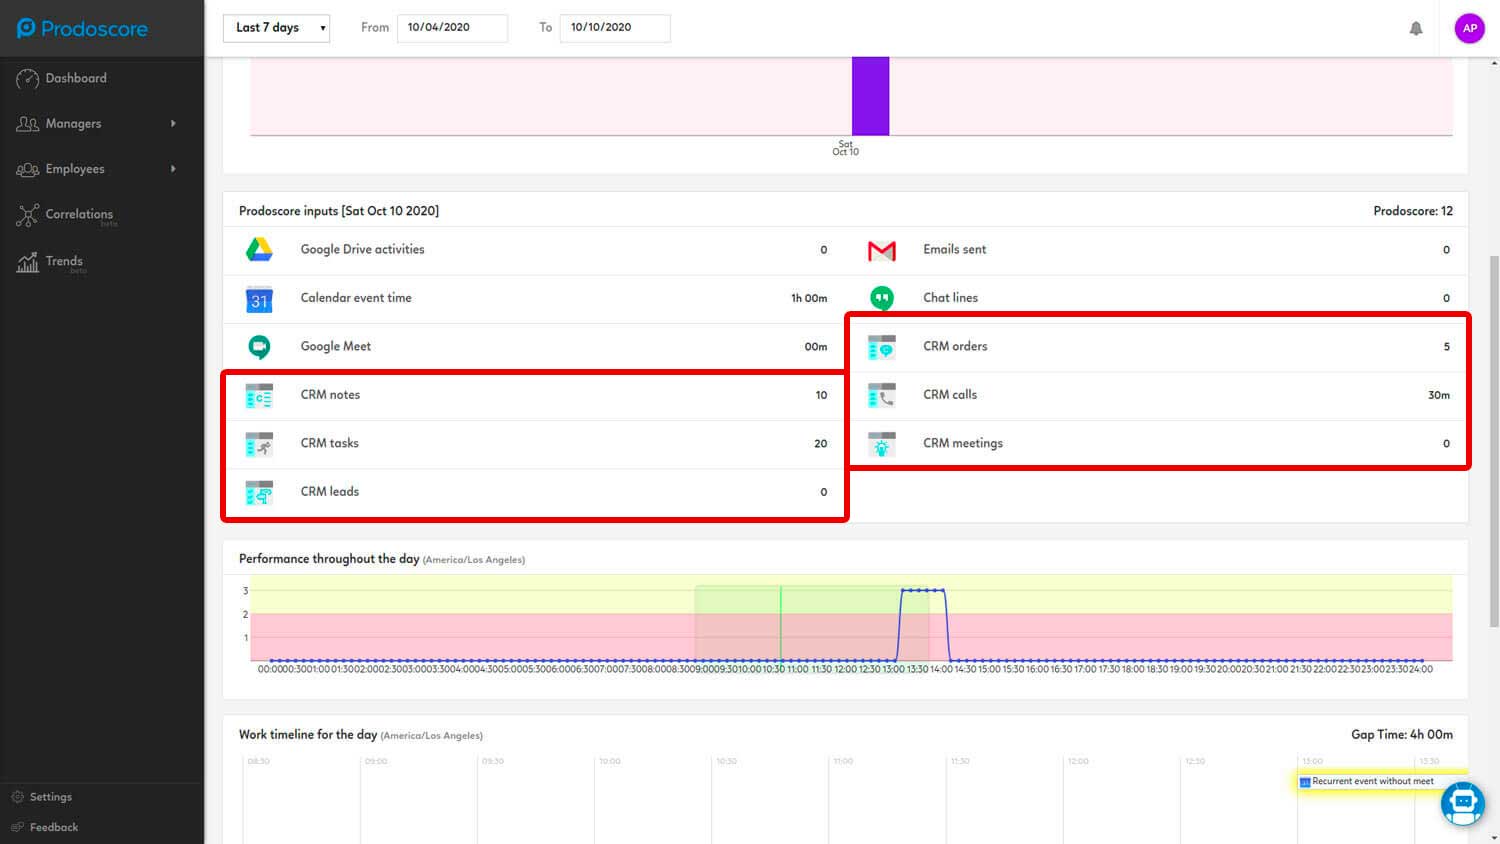Viewport: 1500px width, 844px height.
Task: Click the CRM tasks icon
Action: (259, 444)
